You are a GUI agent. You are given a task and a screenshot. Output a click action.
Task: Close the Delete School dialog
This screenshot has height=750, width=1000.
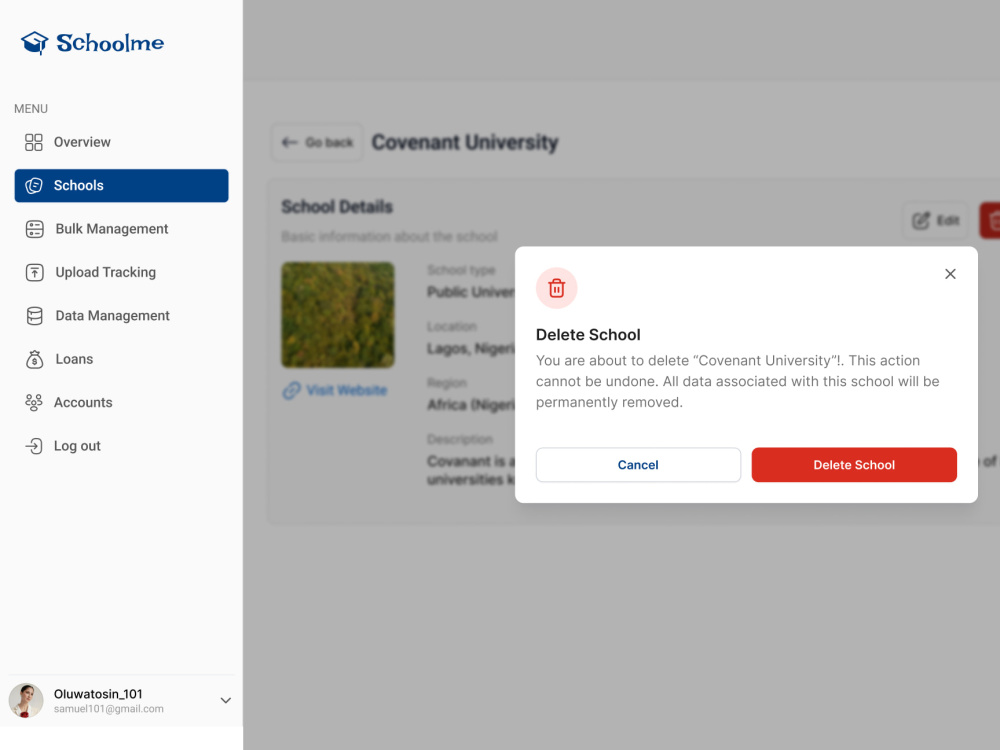click(x=950, y=274)
